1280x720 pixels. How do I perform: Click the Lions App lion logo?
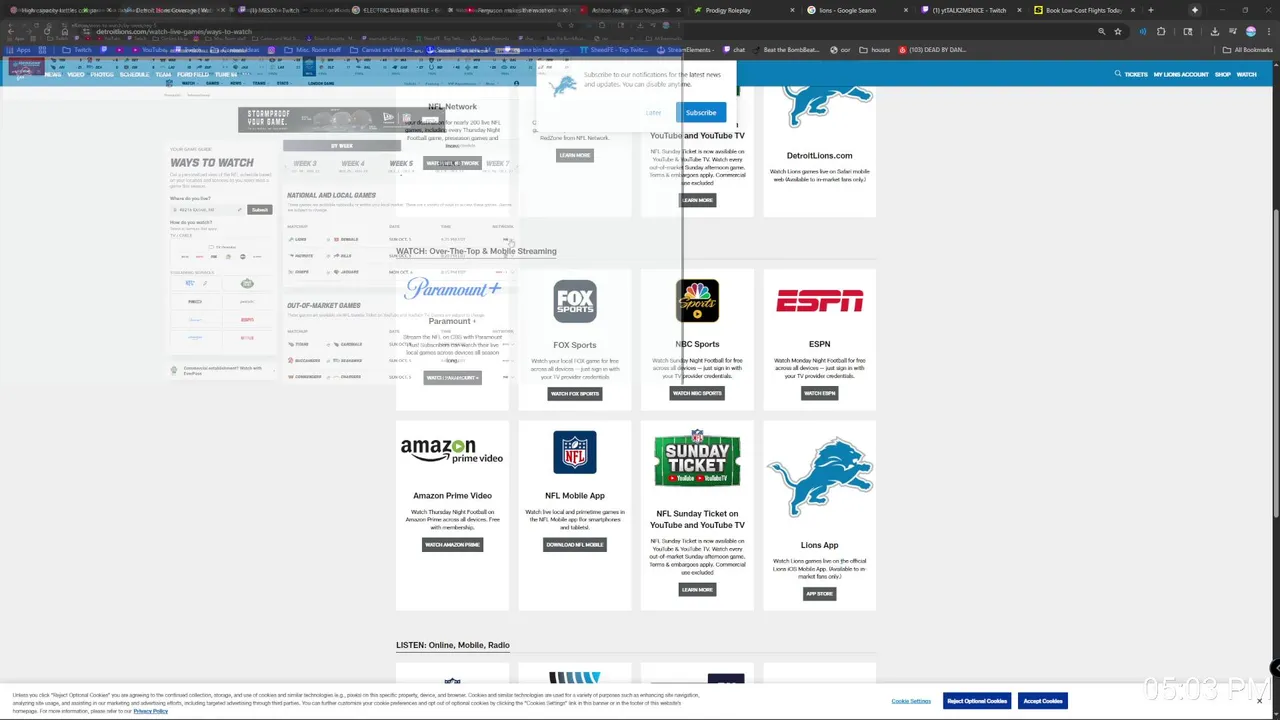(x=819, y=478)
